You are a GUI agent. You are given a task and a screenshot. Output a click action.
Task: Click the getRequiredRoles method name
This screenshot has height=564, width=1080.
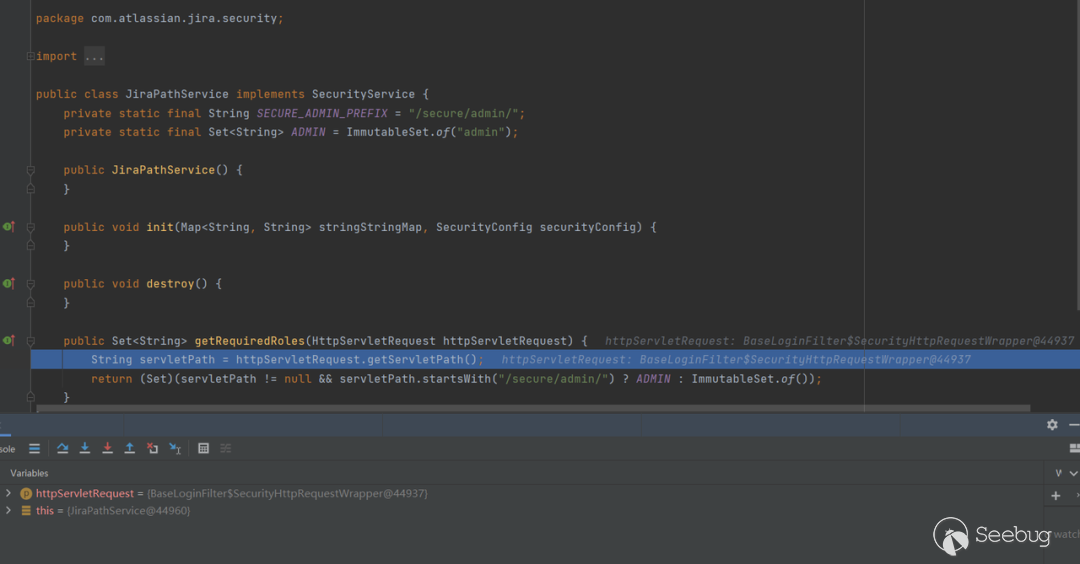click(249, 341)
